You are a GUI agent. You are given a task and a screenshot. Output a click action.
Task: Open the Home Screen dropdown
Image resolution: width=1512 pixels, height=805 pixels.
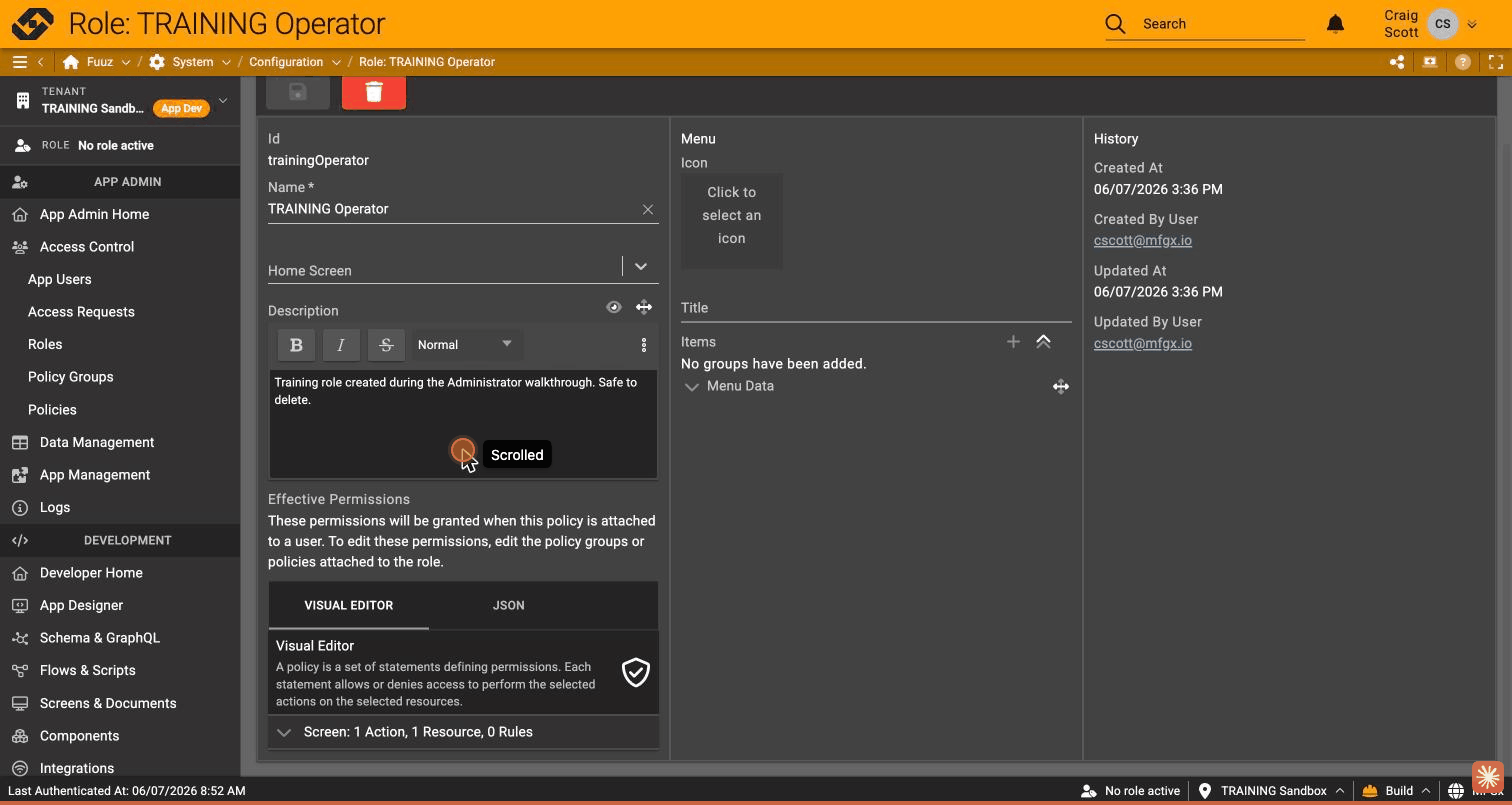pyautogui.click(x=641, y=267)
